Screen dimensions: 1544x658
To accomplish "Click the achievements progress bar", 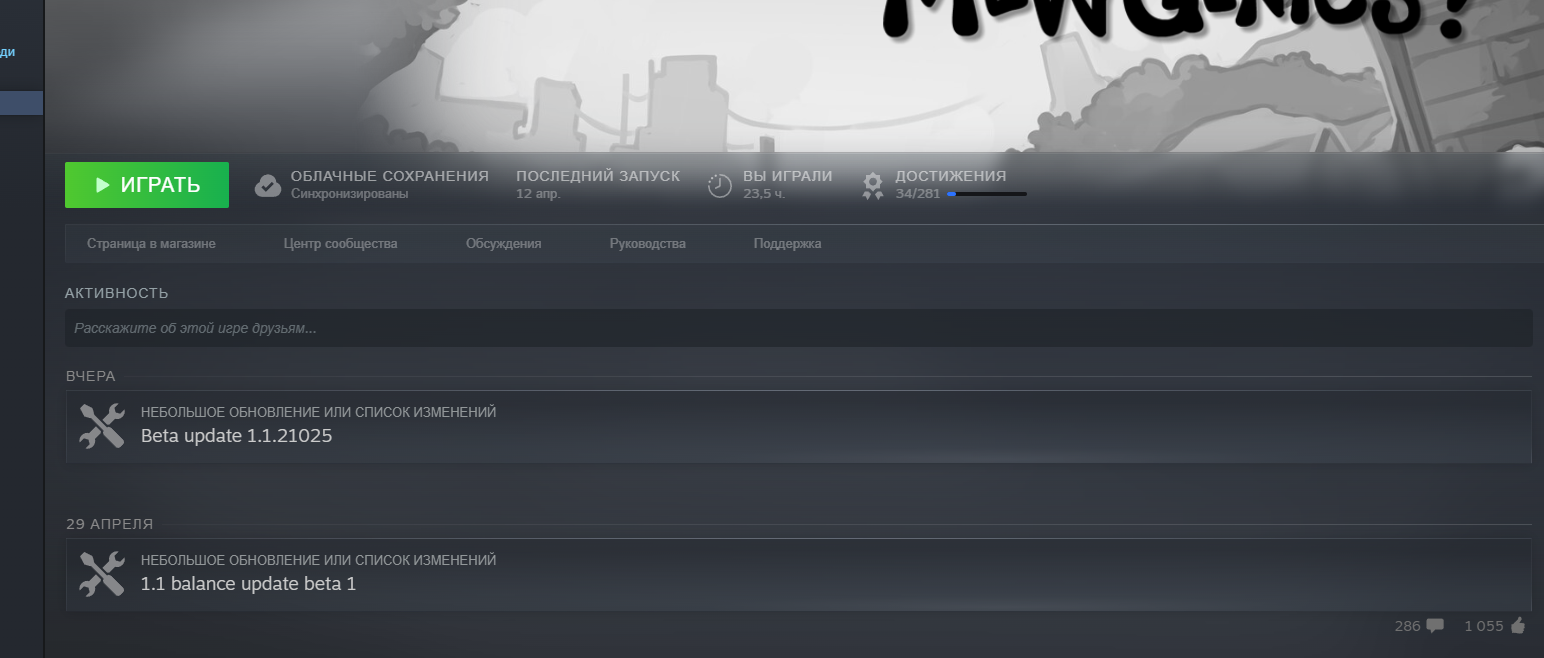I will [987, 194].
